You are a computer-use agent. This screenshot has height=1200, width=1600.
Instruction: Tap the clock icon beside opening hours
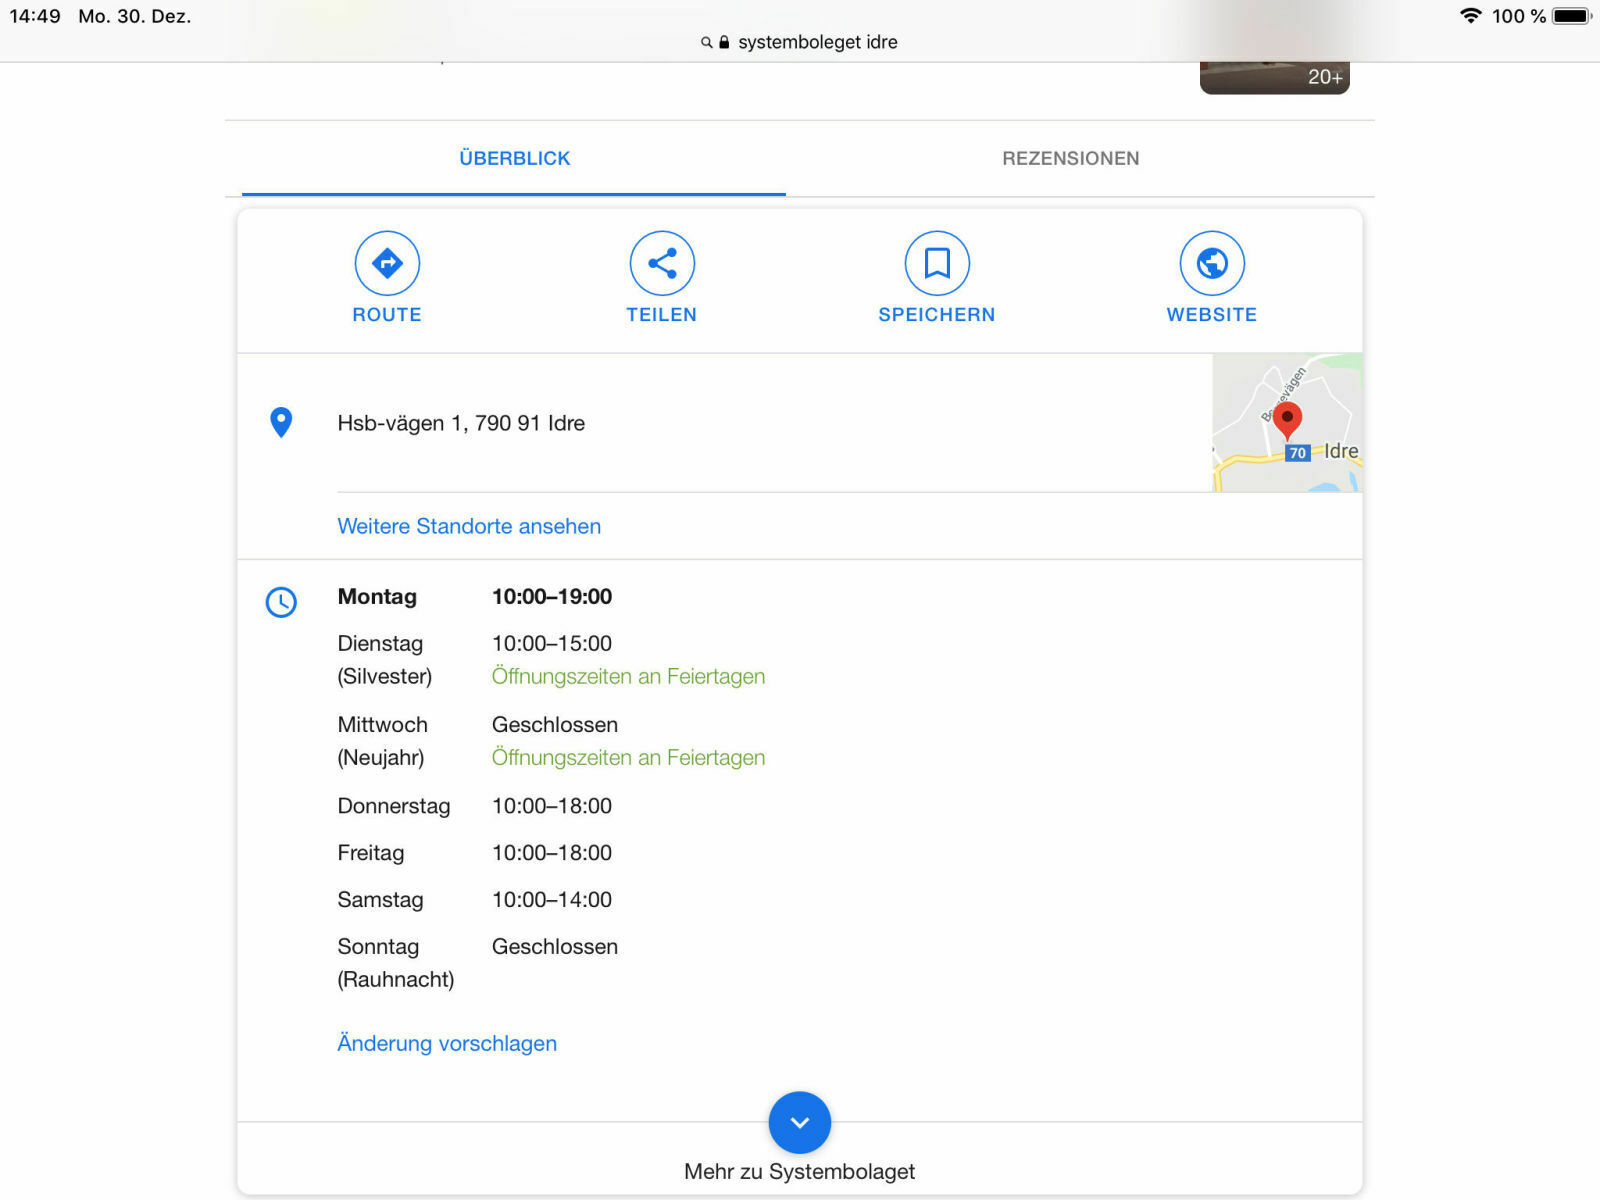coord(281,601)
